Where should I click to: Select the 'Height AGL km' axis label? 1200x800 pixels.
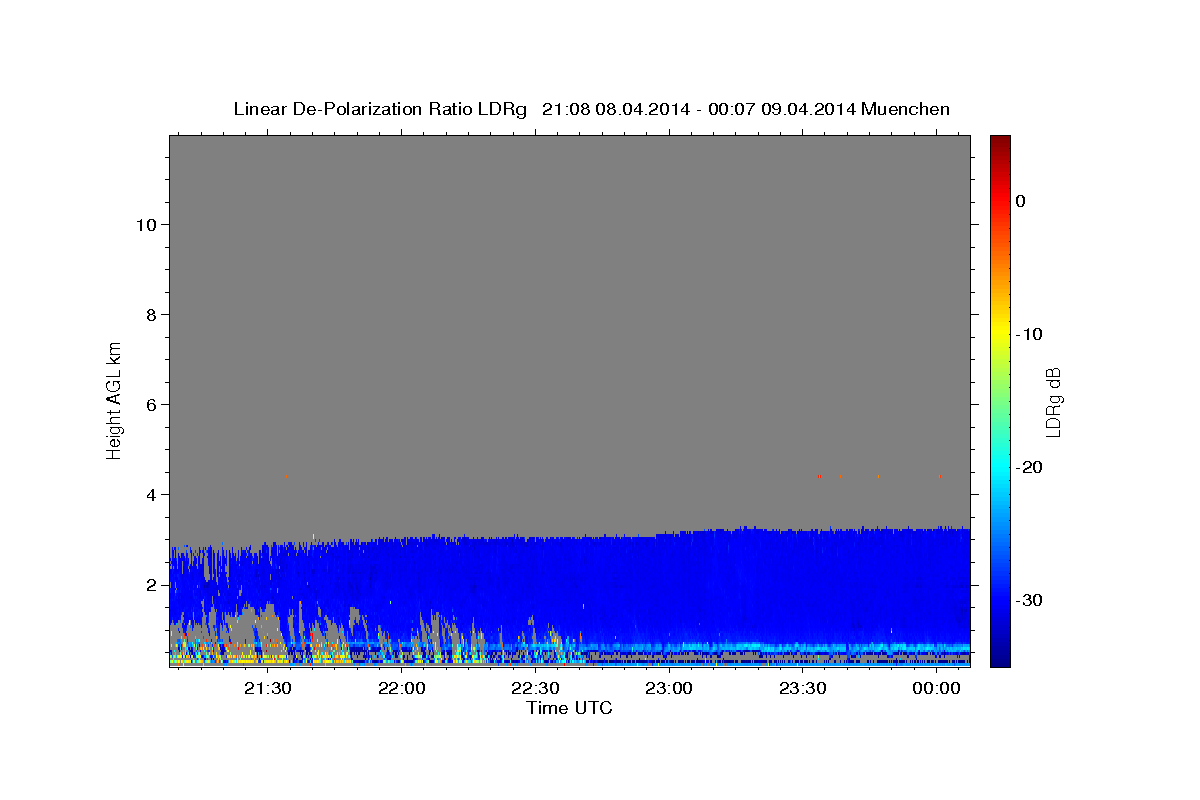[x=115, y=400]
